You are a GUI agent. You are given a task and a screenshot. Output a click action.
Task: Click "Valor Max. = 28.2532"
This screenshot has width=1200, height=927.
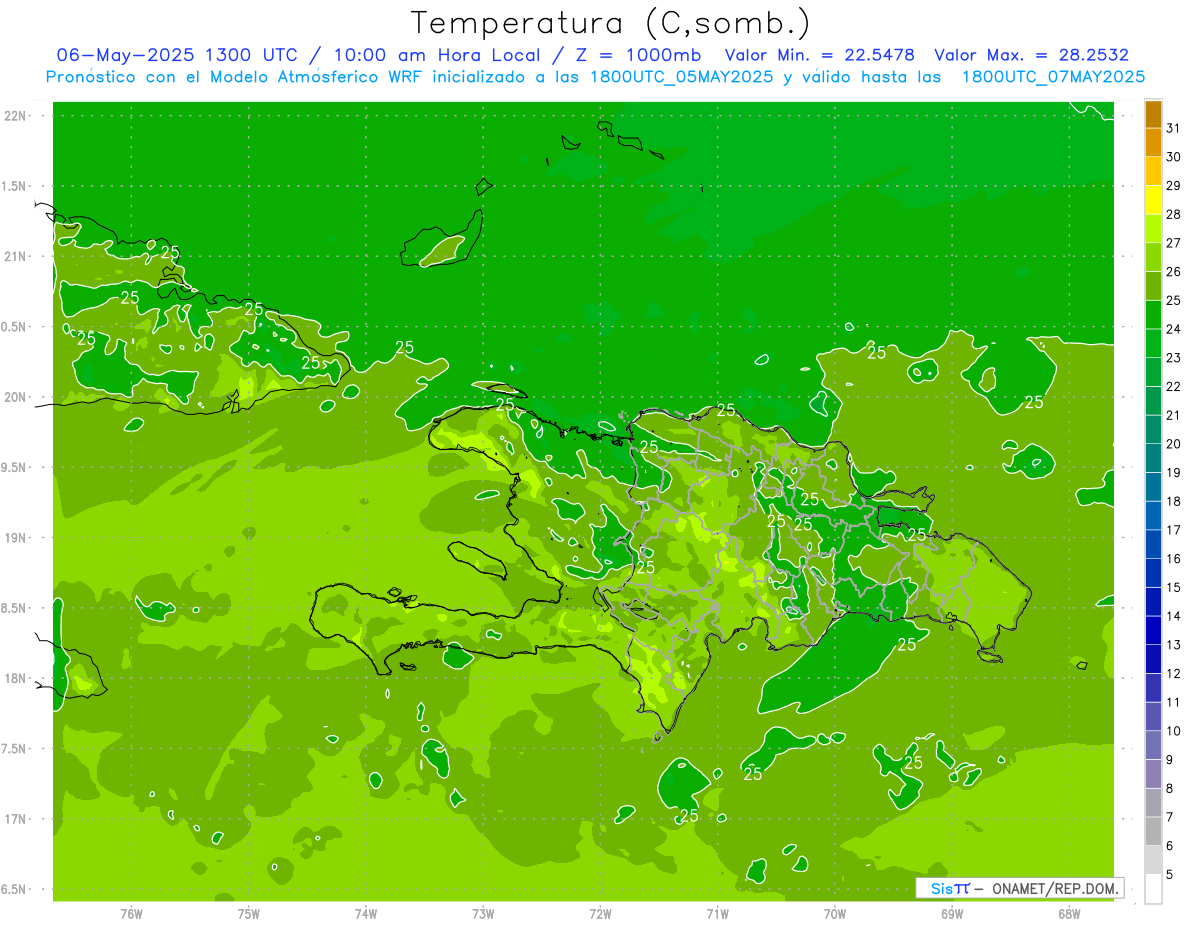1031,55
